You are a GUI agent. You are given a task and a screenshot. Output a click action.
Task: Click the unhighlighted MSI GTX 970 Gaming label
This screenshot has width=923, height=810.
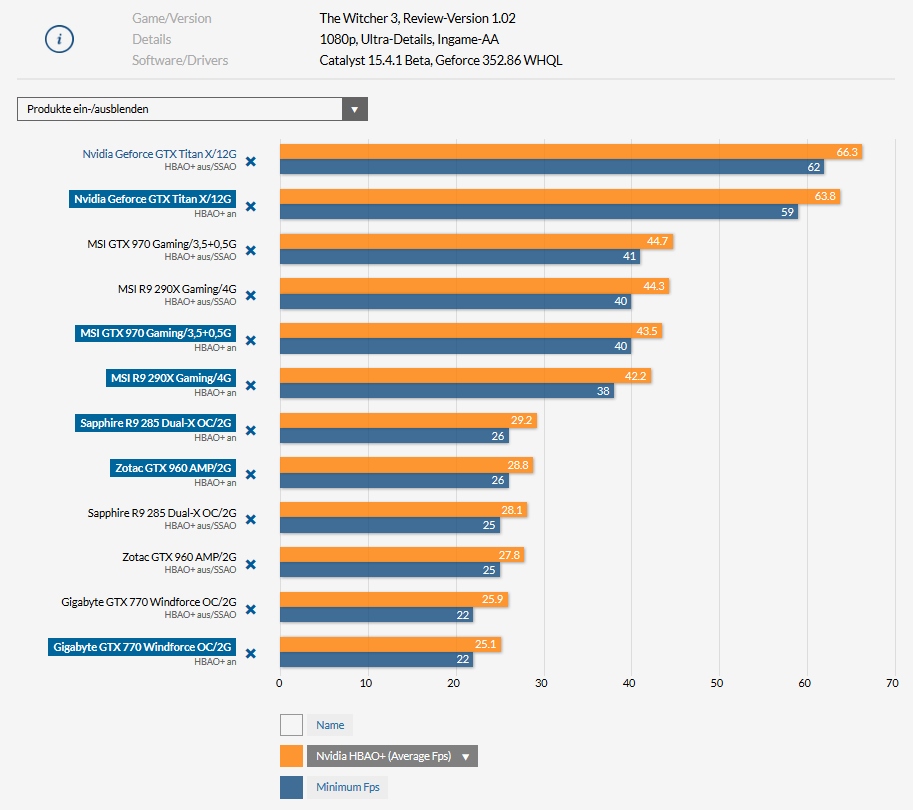(162, 244)
